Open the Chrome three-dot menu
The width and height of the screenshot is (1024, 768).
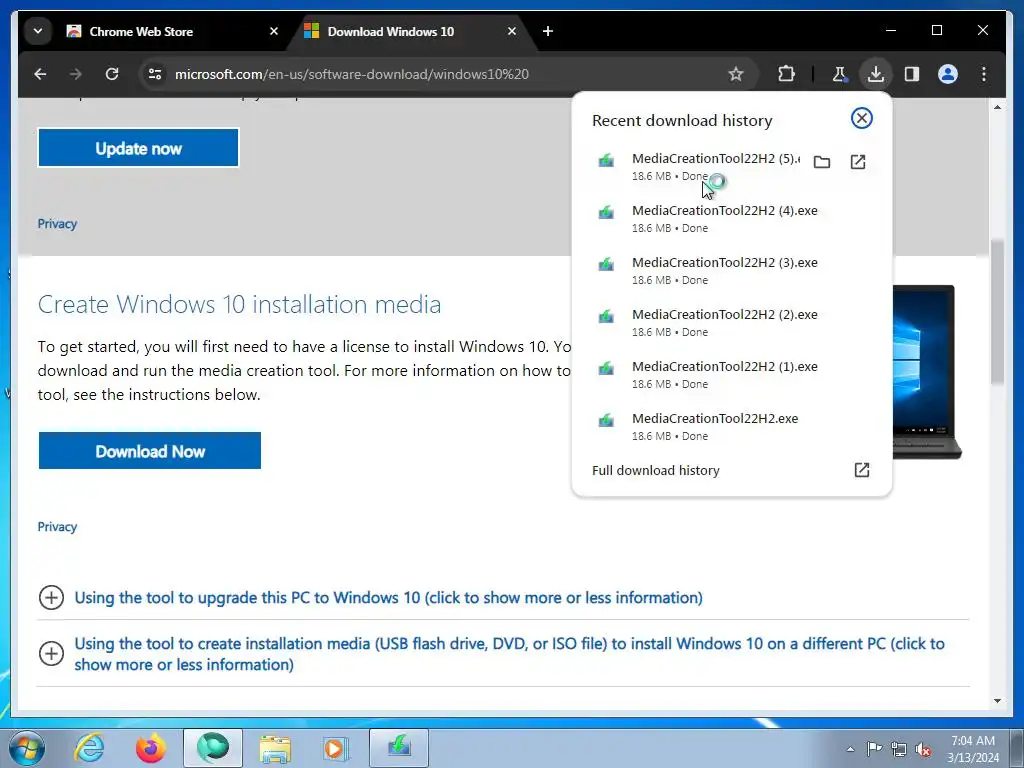click(x=984, y=74)
